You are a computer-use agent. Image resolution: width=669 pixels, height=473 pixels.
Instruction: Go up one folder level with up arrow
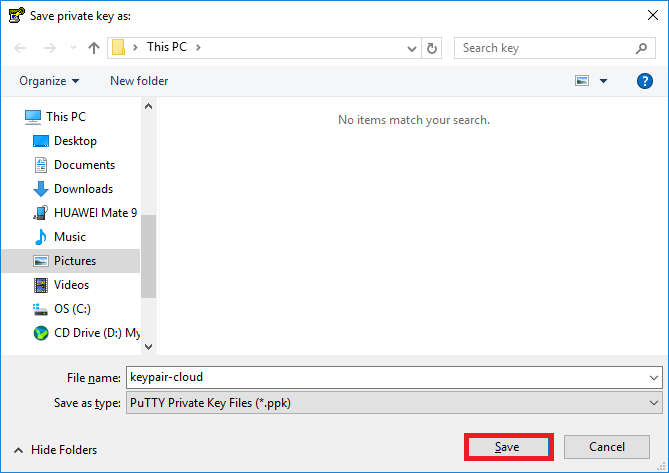[94, 48]
